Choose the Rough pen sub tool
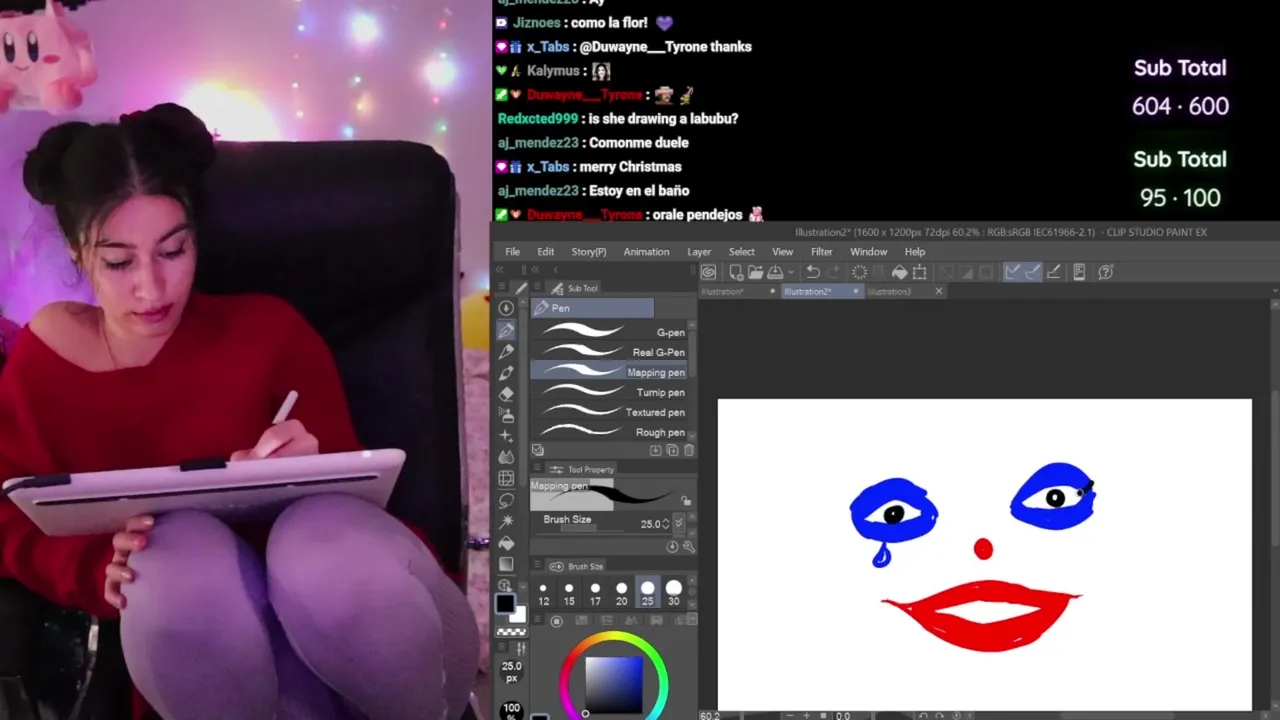The width and height of the screenshot is (1280, 720). [x=609, y=432]
